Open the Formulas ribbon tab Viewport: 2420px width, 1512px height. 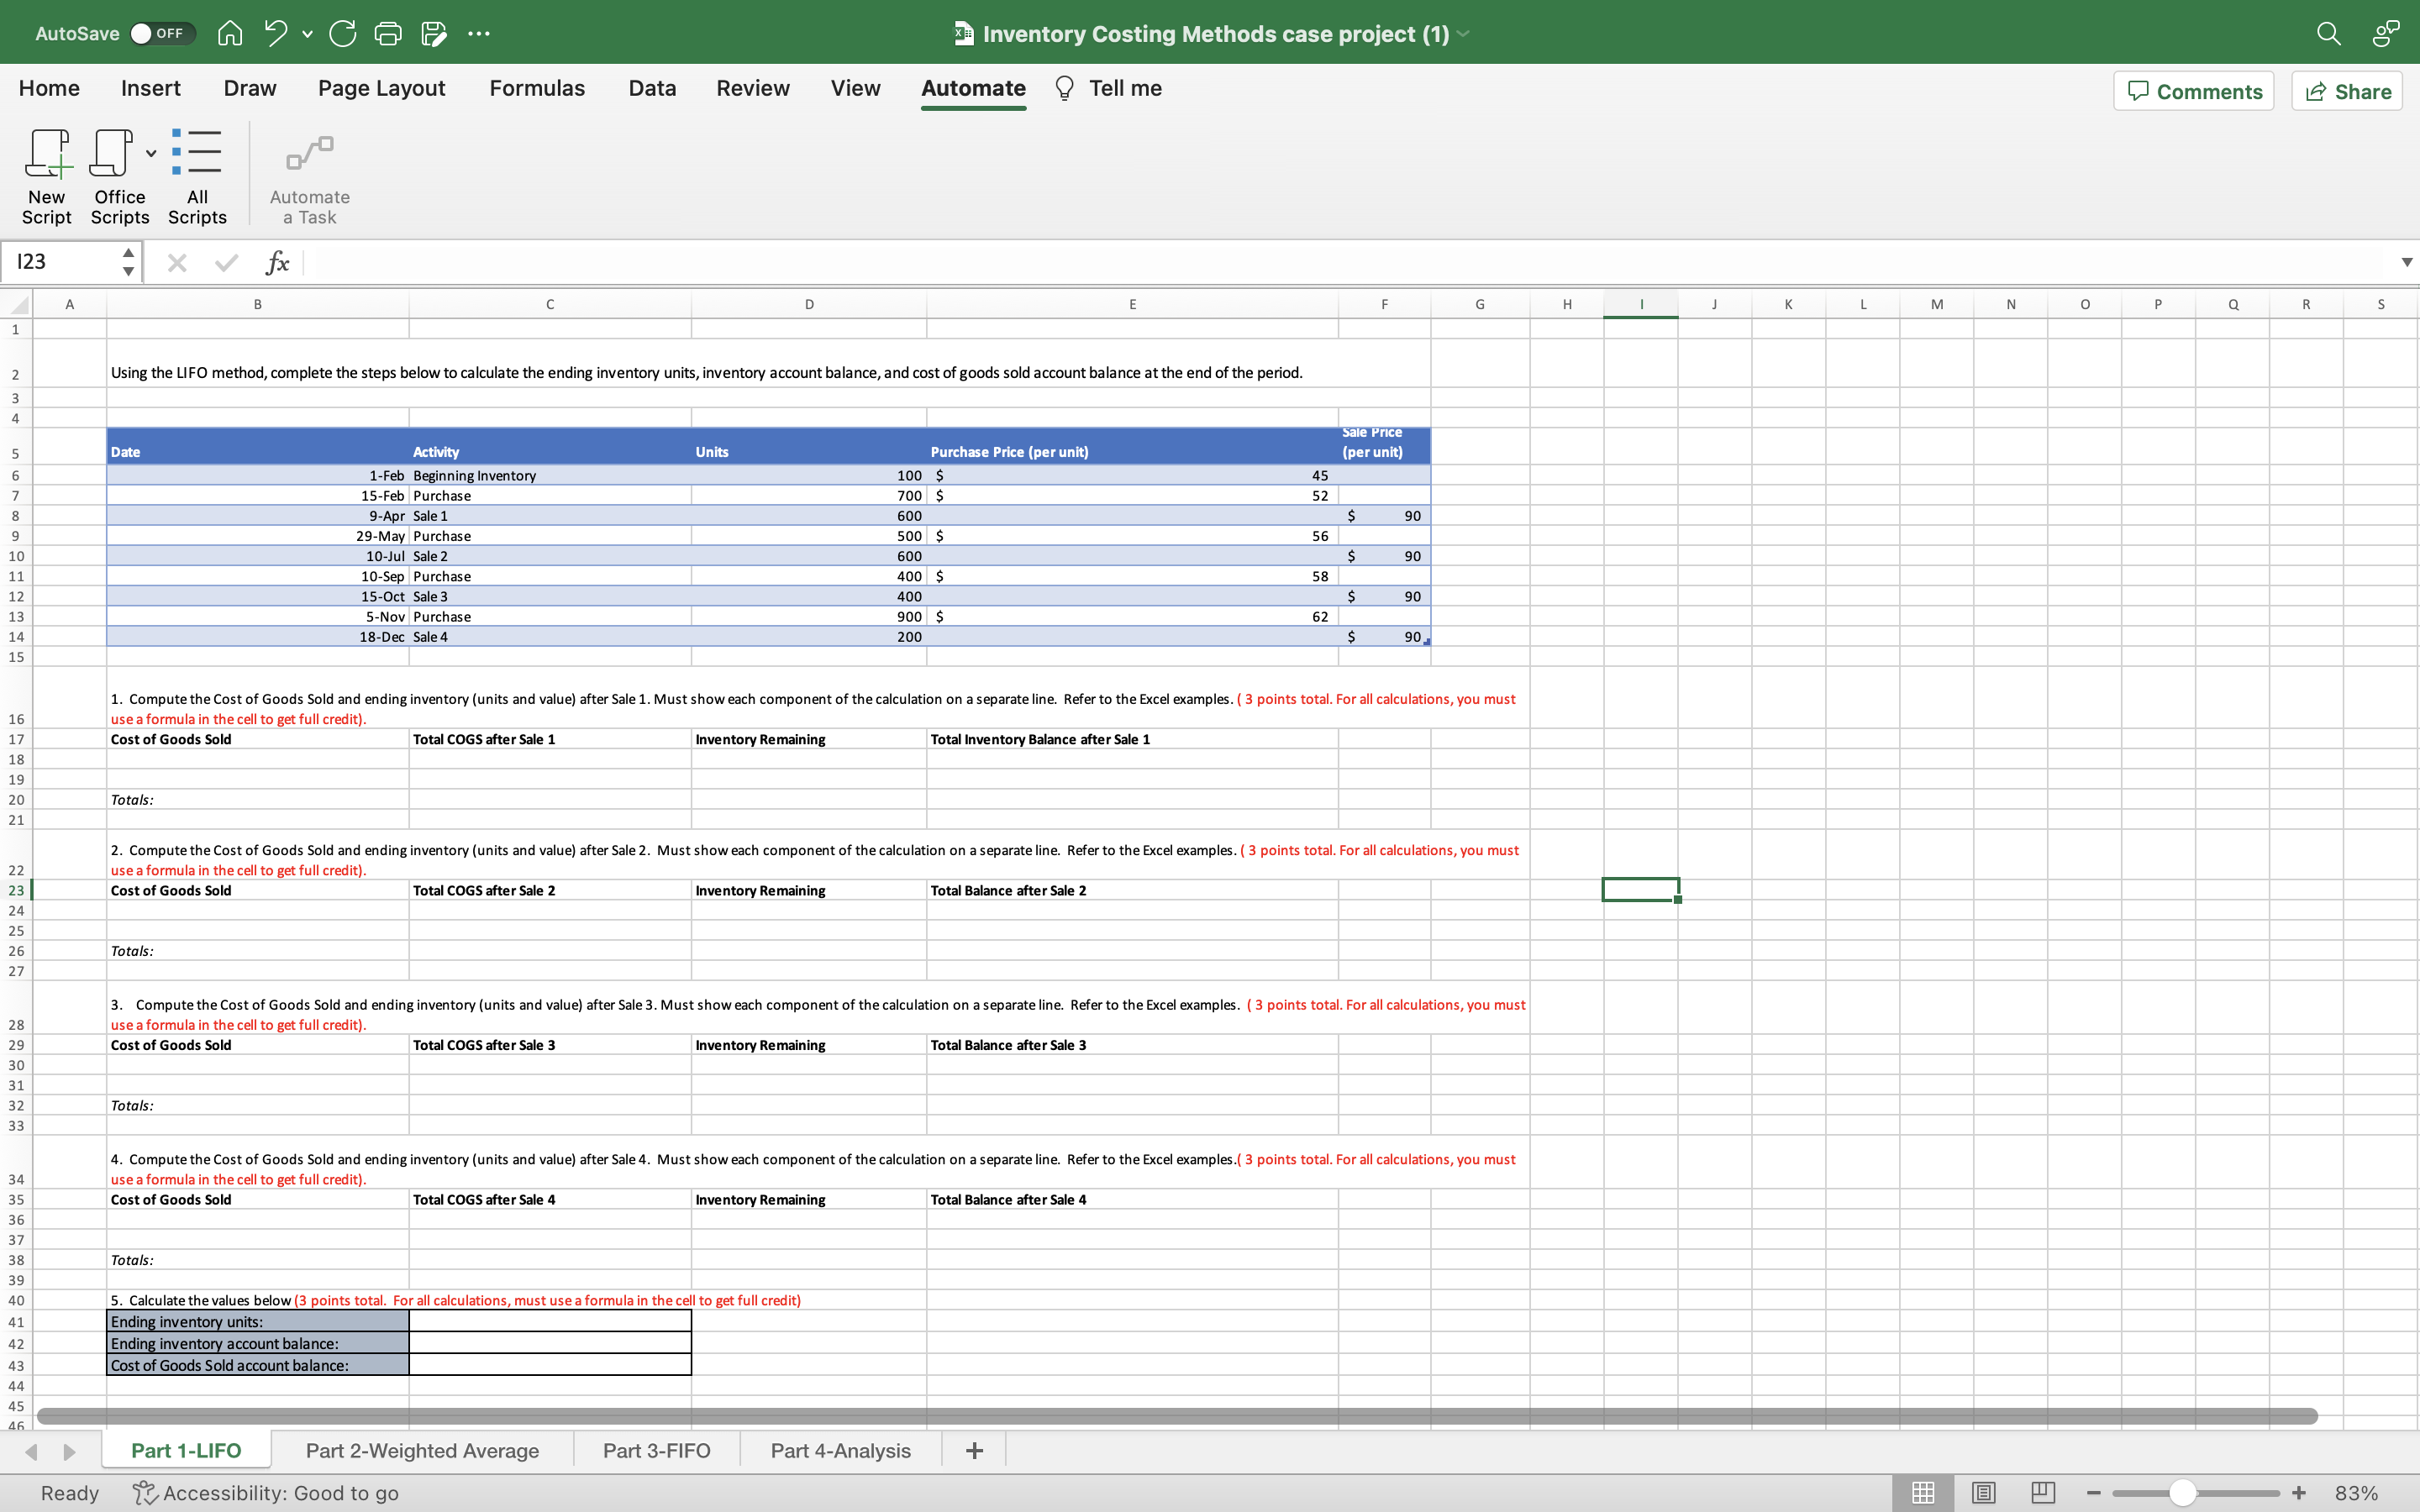[x=537, y=89]
